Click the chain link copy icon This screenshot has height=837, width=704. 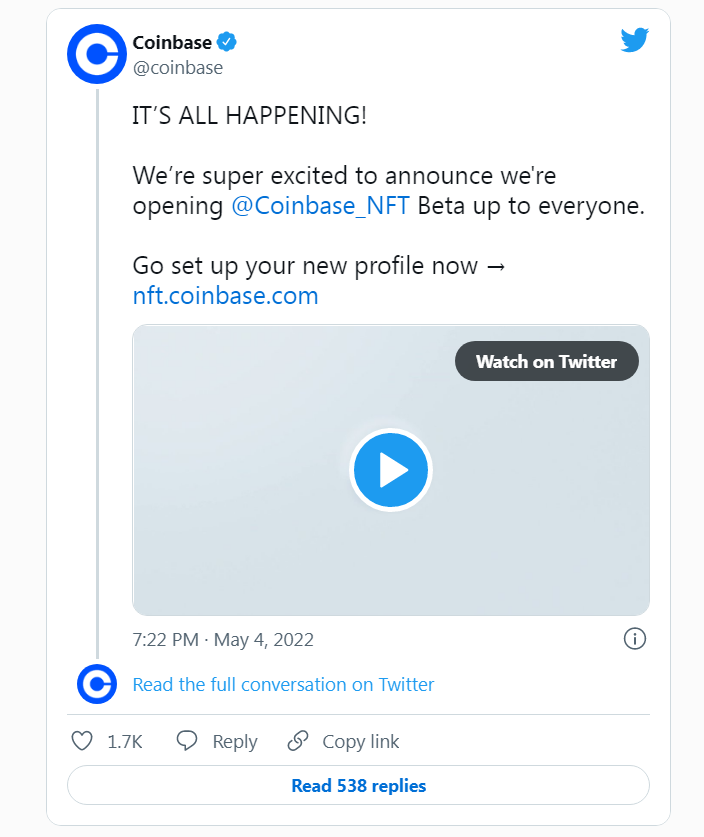[297, 741]
